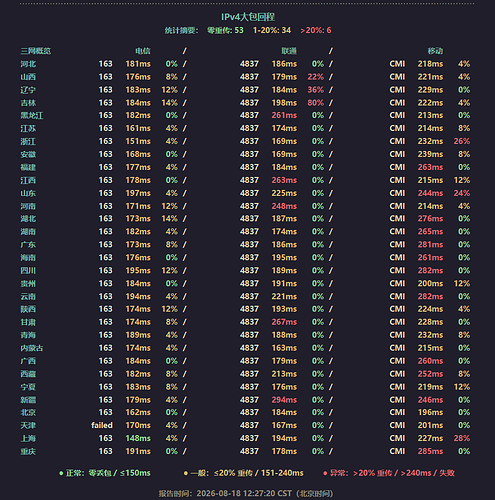The width and height of the screenshot is (495, 500).
Task: Click the 36% retransmission in the 辽宁 row
Action: click(315, 90)
